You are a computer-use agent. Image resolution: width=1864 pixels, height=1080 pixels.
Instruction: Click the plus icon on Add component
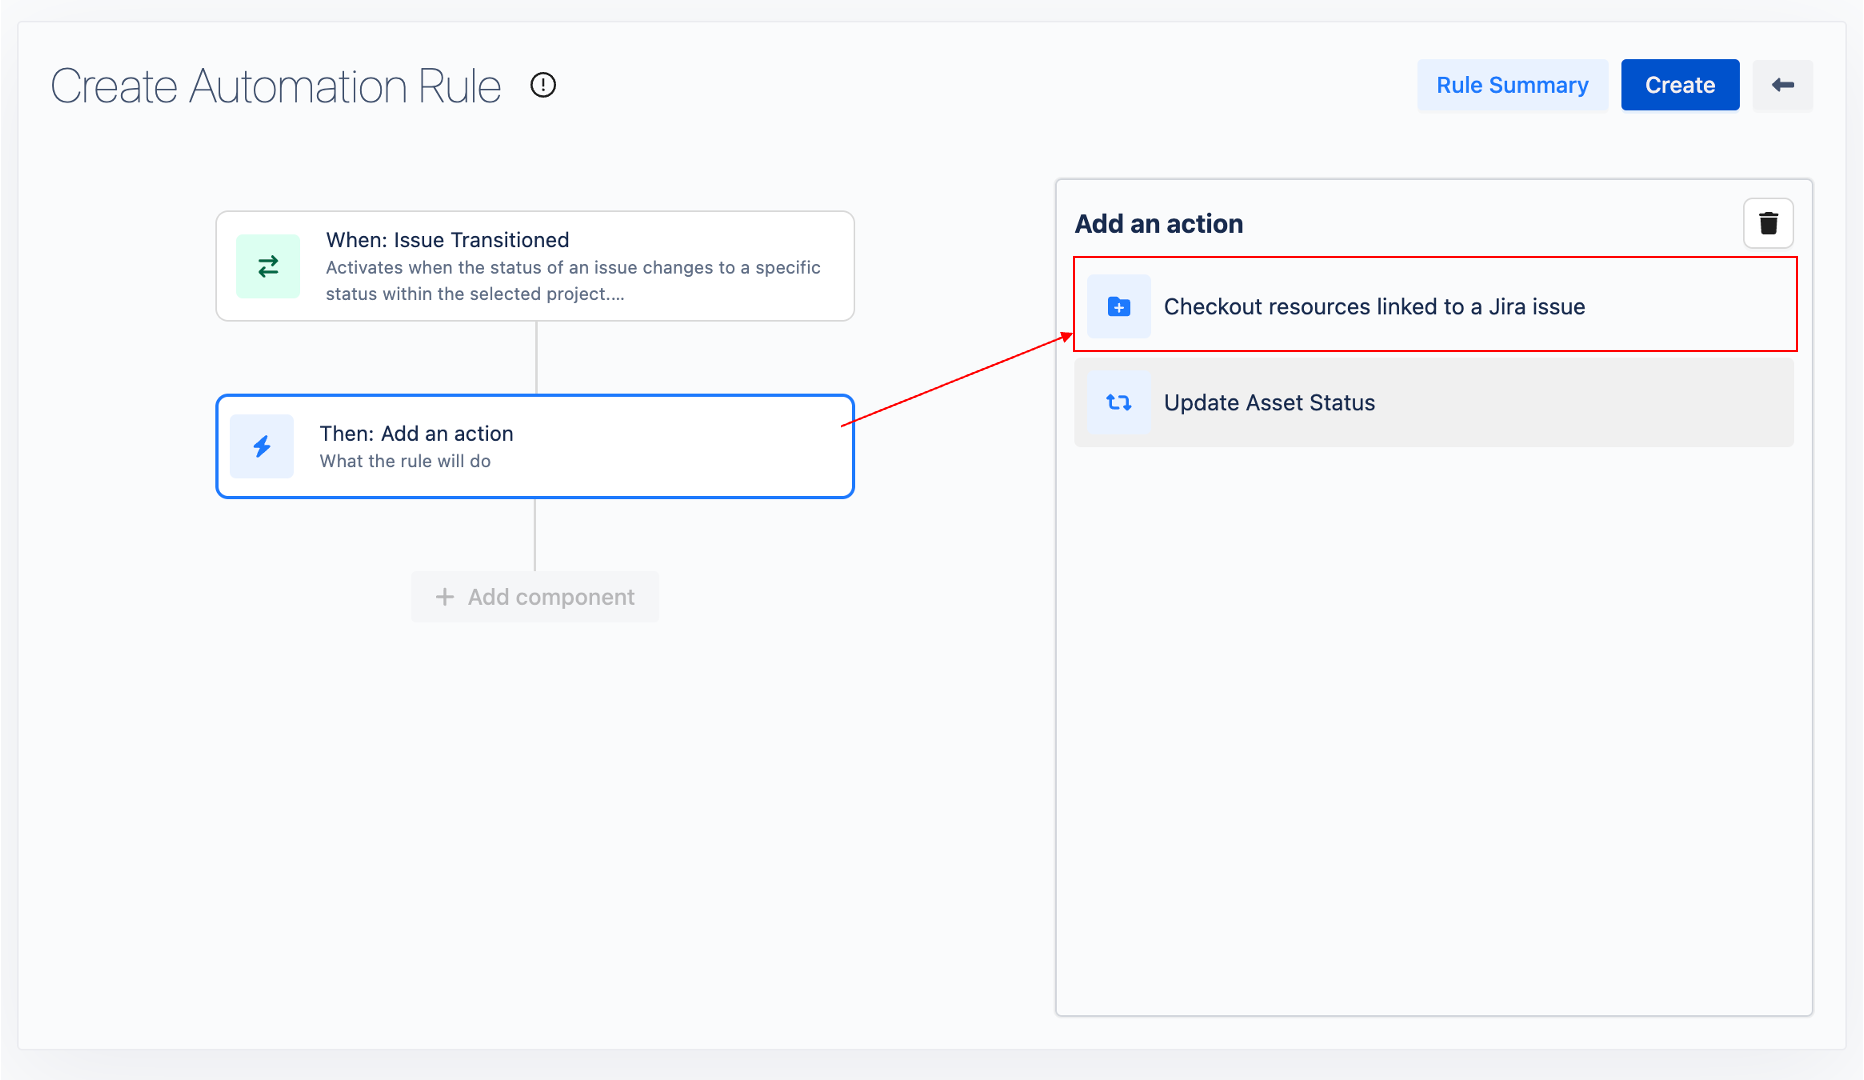445,597
